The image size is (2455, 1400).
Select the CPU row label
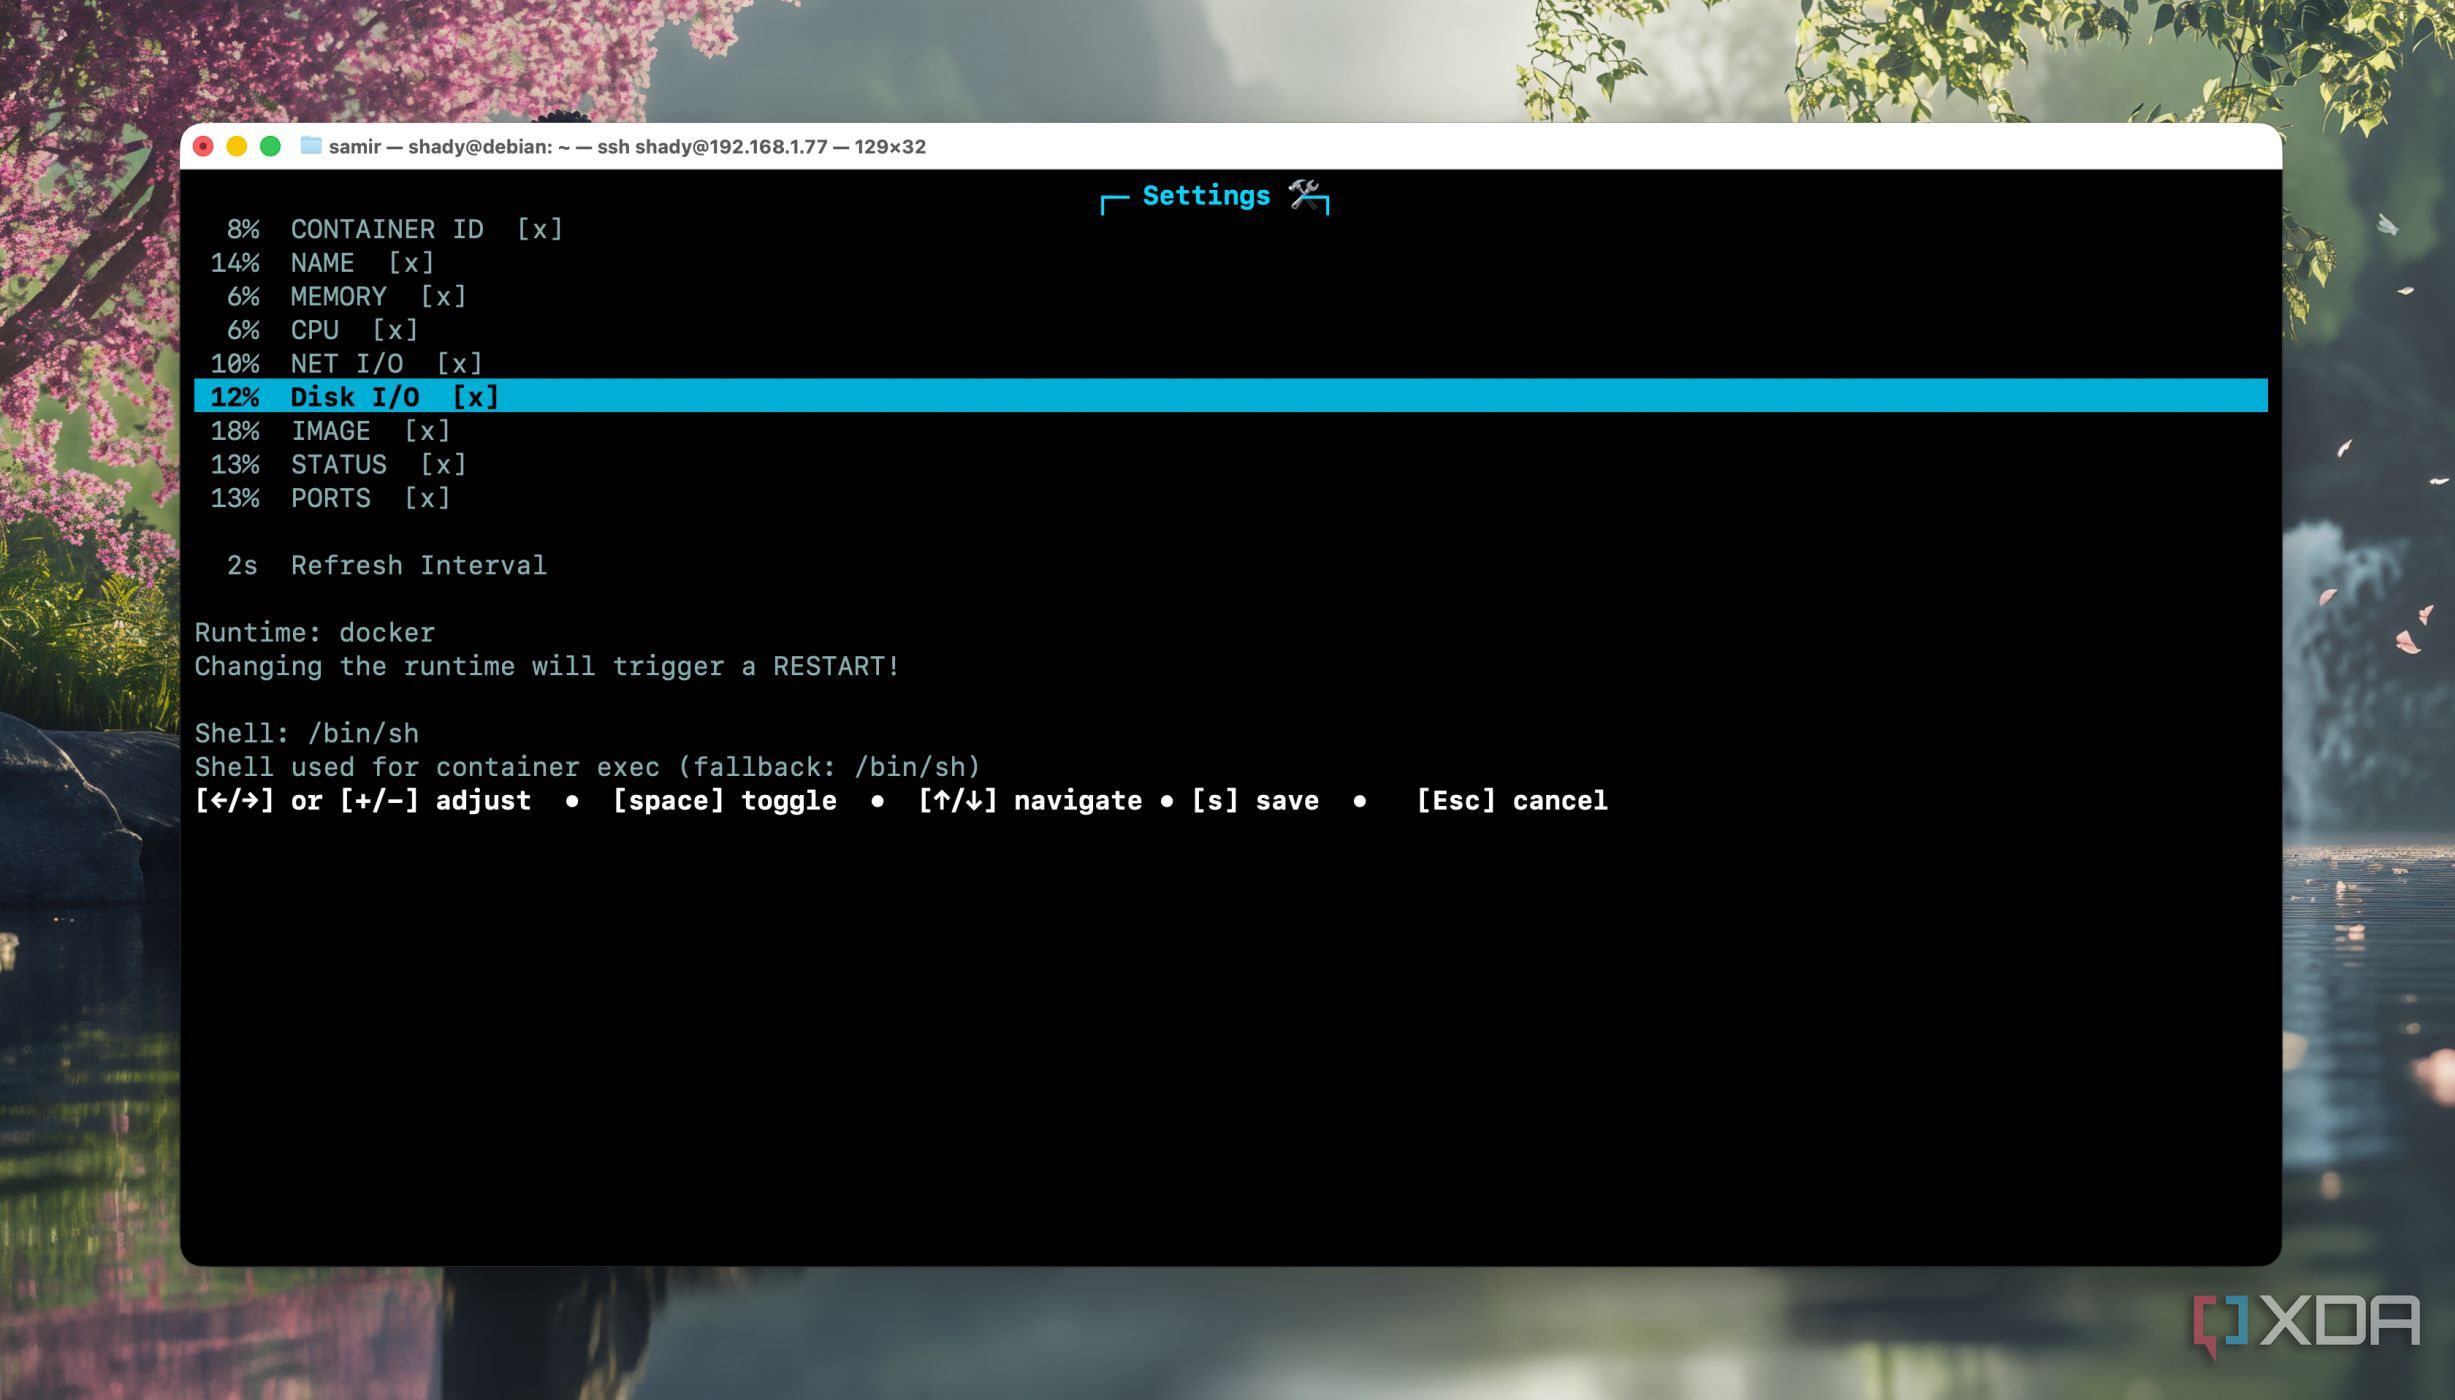pos(315,330)
